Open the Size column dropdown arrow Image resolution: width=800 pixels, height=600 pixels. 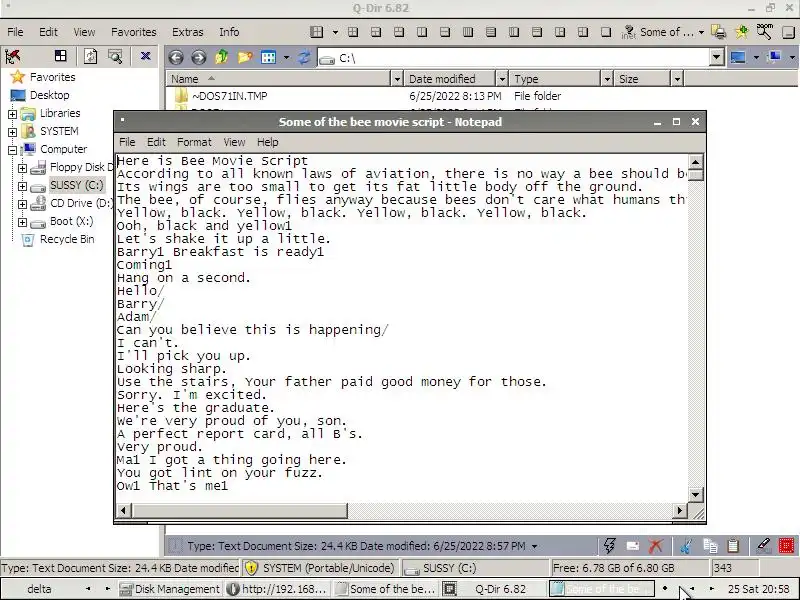click(x=677, y=79)
